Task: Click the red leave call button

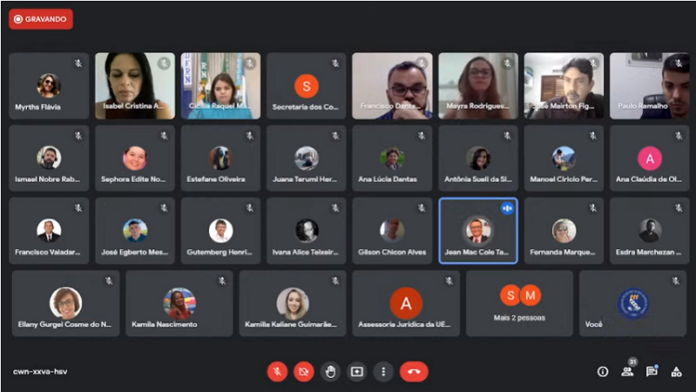Action: coord(414,372)
